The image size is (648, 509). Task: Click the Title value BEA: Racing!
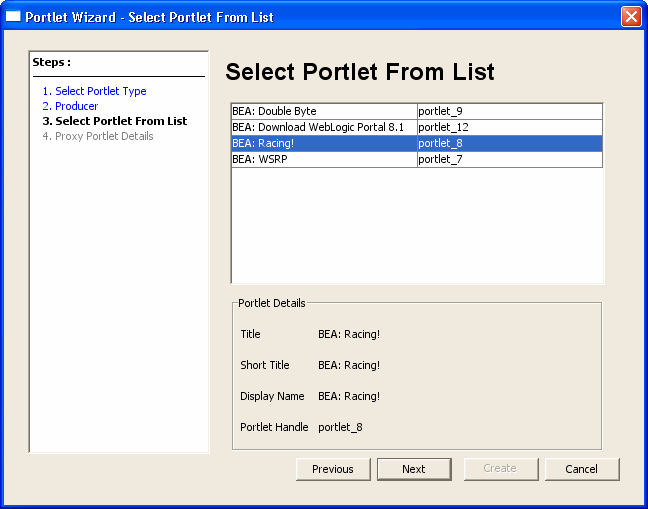[x=349, y=334]
